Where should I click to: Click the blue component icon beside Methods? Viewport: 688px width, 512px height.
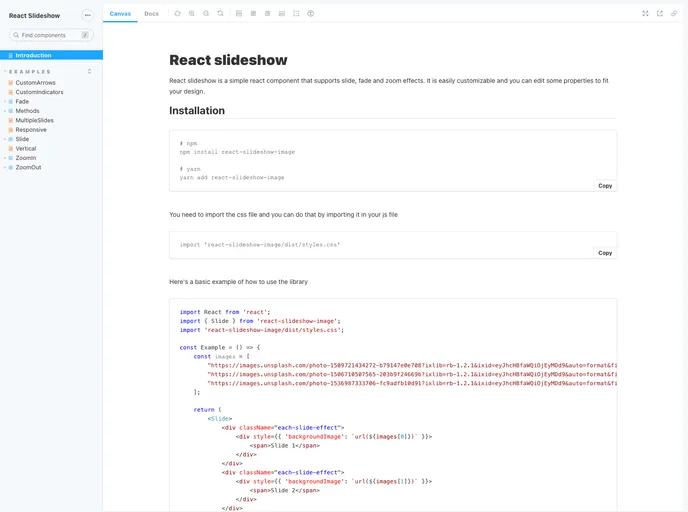[x=11, y=111]
